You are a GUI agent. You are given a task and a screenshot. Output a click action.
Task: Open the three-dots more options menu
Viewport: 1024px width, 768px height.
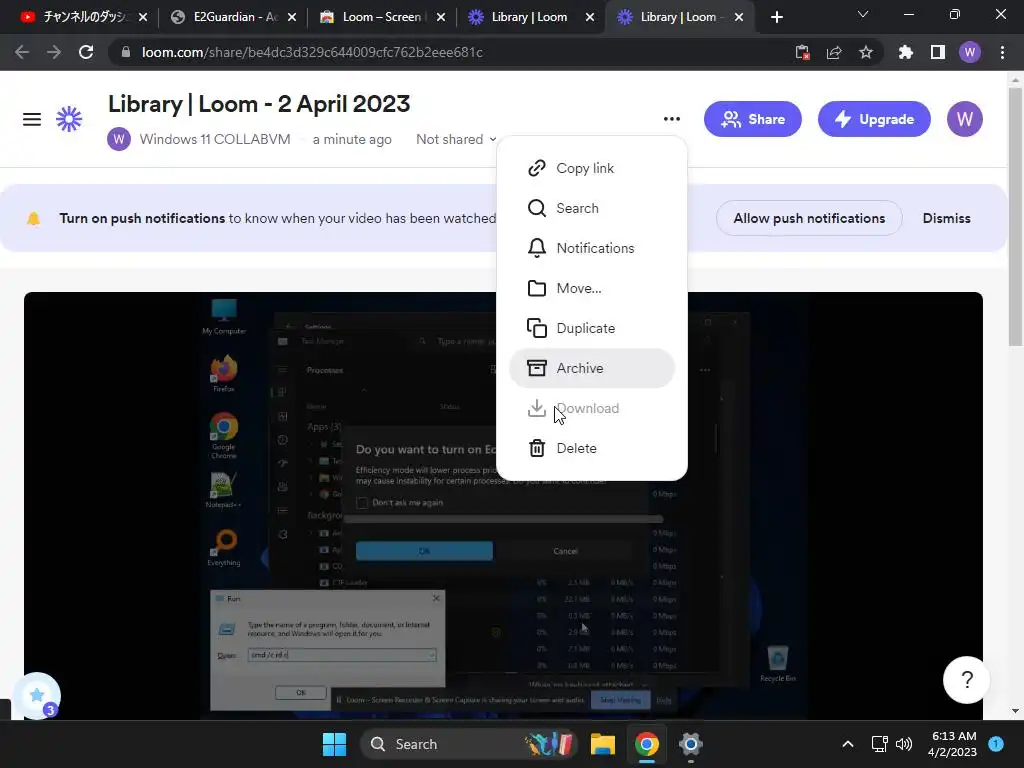coord(671,119)
